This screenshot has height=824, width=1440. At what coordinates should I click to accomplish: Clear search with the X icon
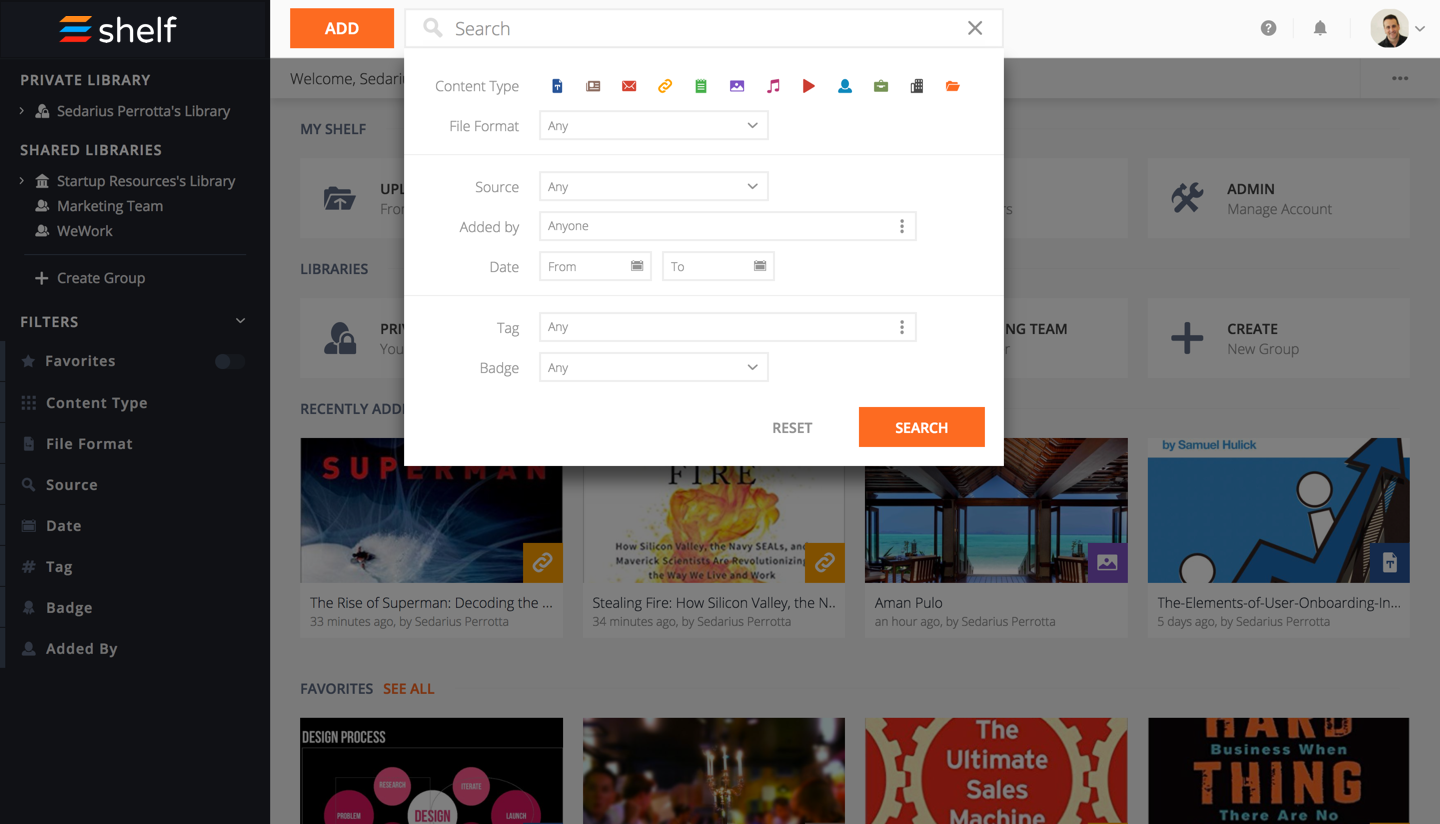pyautogui.click(x=975, y=28)
